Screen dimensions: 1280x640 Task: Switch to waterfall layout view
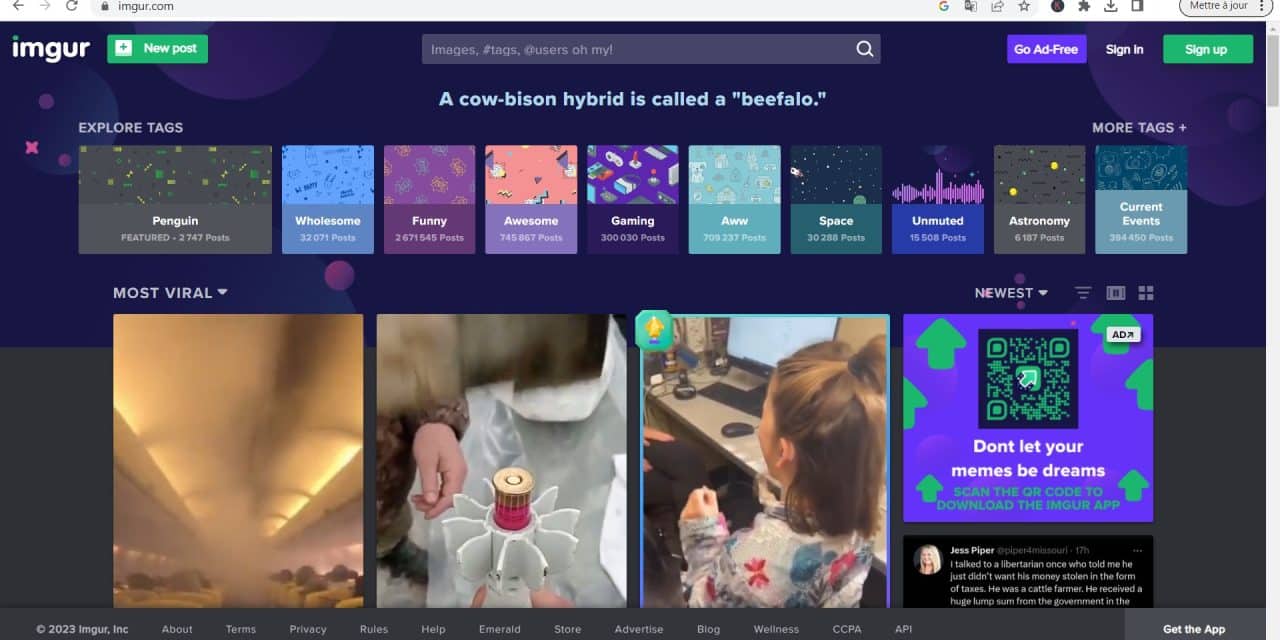[x=1116, y=293]
